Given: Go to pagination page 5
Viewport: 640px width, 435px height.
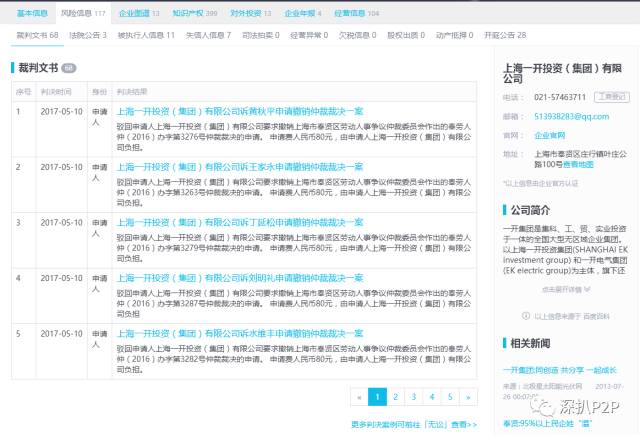Looking at the screenshot, I should tap(450, 397).
